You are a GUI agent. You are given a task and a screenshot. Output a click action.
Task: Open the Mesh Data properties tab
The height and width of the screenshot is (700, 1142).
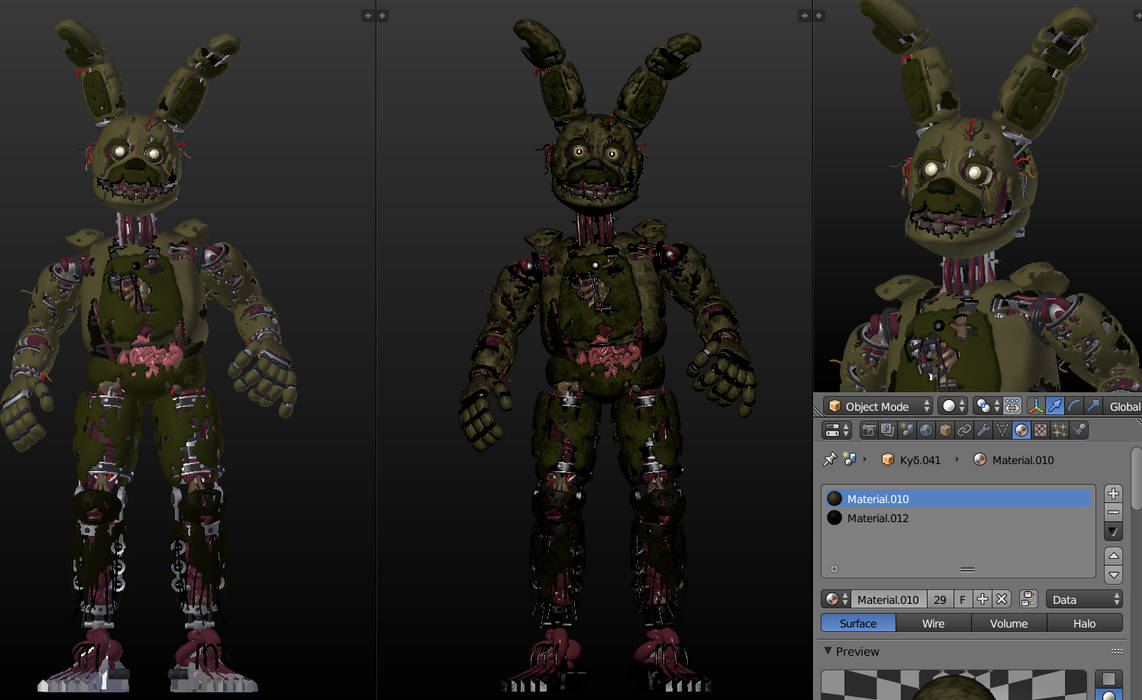pyautogui.click(x=1002, y=430)
